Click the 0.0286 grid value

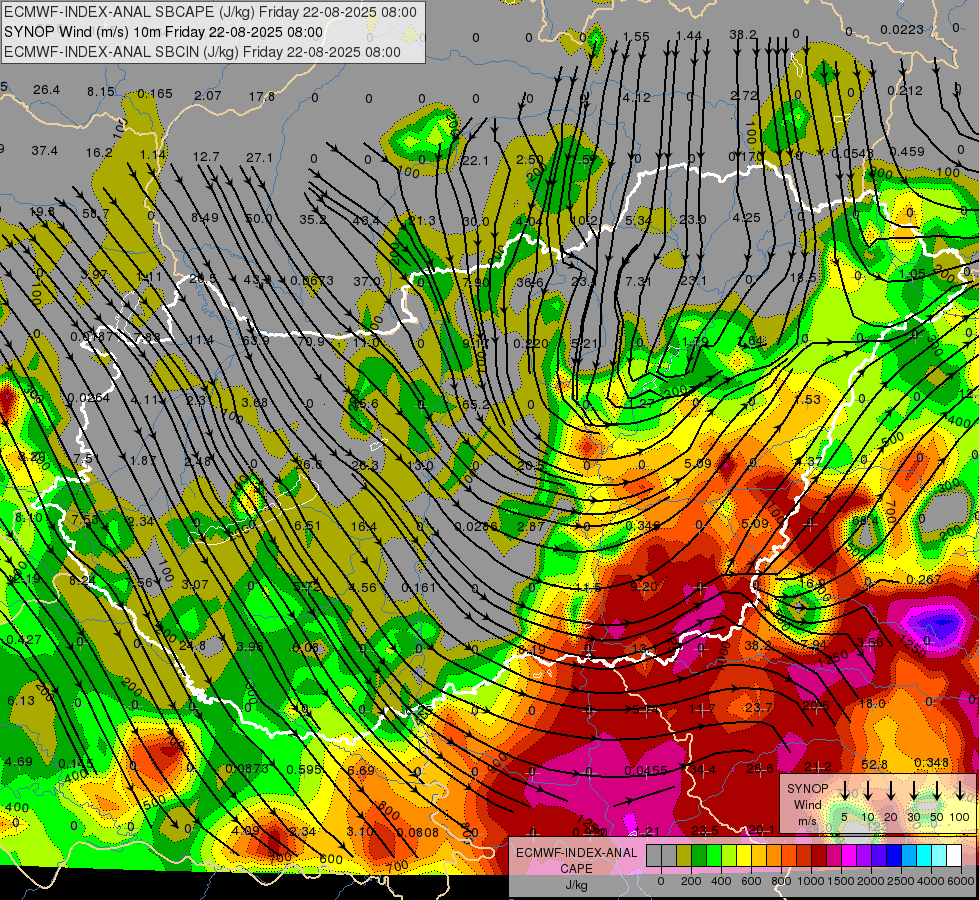[476, 527]
